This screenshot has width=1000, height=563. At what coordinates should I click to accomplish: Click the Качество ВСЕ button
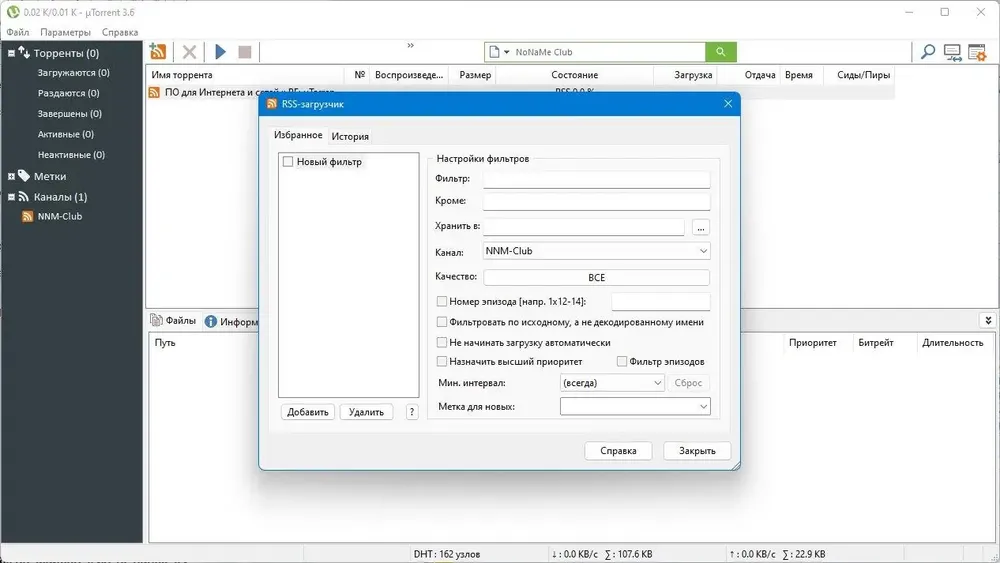click(596, 277)
